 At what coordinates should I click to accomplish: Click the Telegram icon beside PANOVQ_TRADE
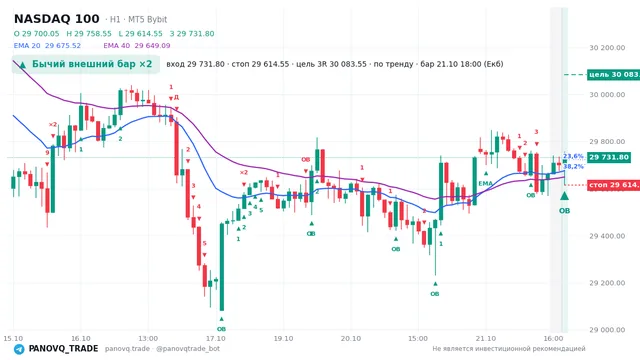(x=19, y=349)
